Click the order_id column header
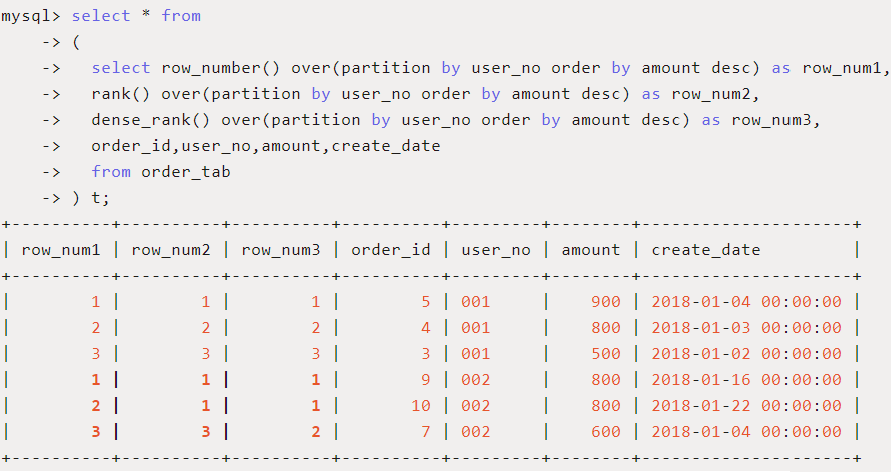The width and height of the screenshot is (892, 473). click(x=391, y=250)
